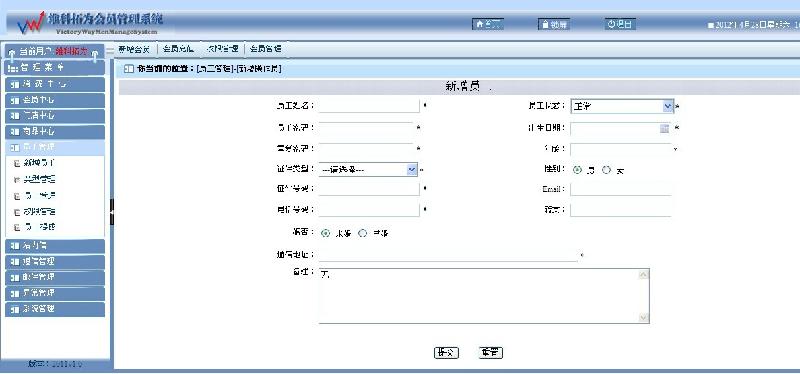Open the staff status dropdown showing 正常
This screenshot has height=374, width=800.
point(622,106)
